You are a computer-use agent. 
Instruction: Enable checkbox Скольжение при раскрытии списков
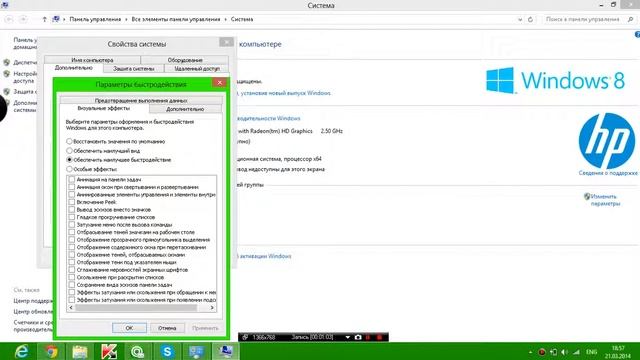pyautogui.click(x=72, y=277)
